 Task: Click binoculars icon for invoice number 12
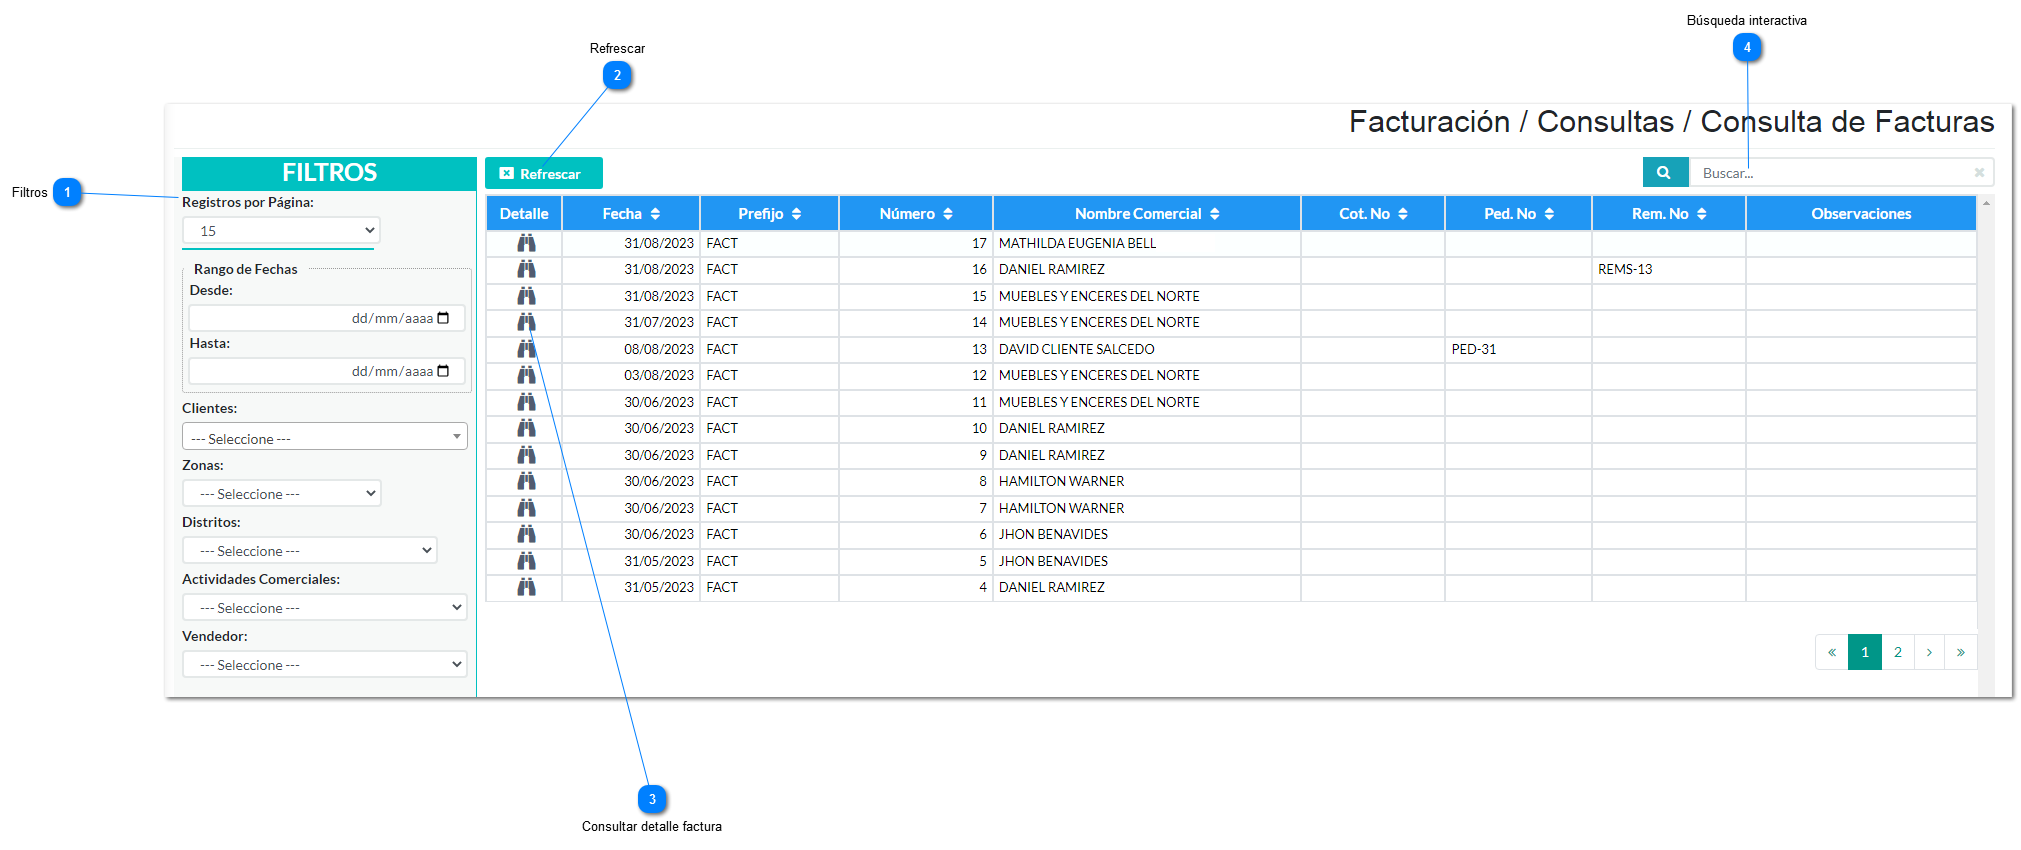click(x=526, y=375)
